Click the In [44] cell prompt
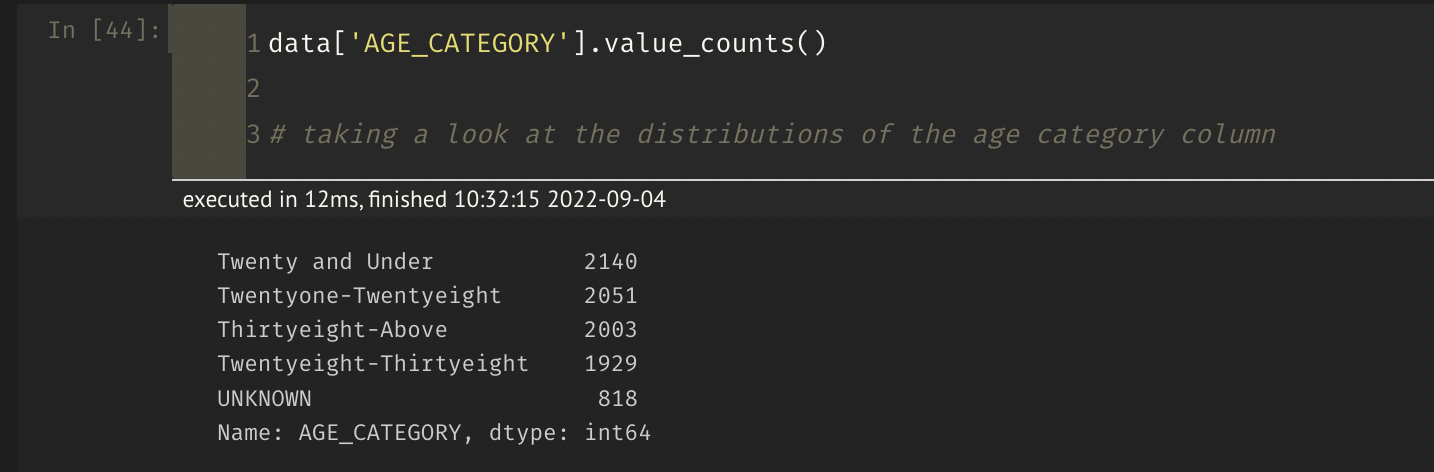Image resolution: width=1434 pixels, height=472 pixels. pyautogui.click(x=103, y=31)
